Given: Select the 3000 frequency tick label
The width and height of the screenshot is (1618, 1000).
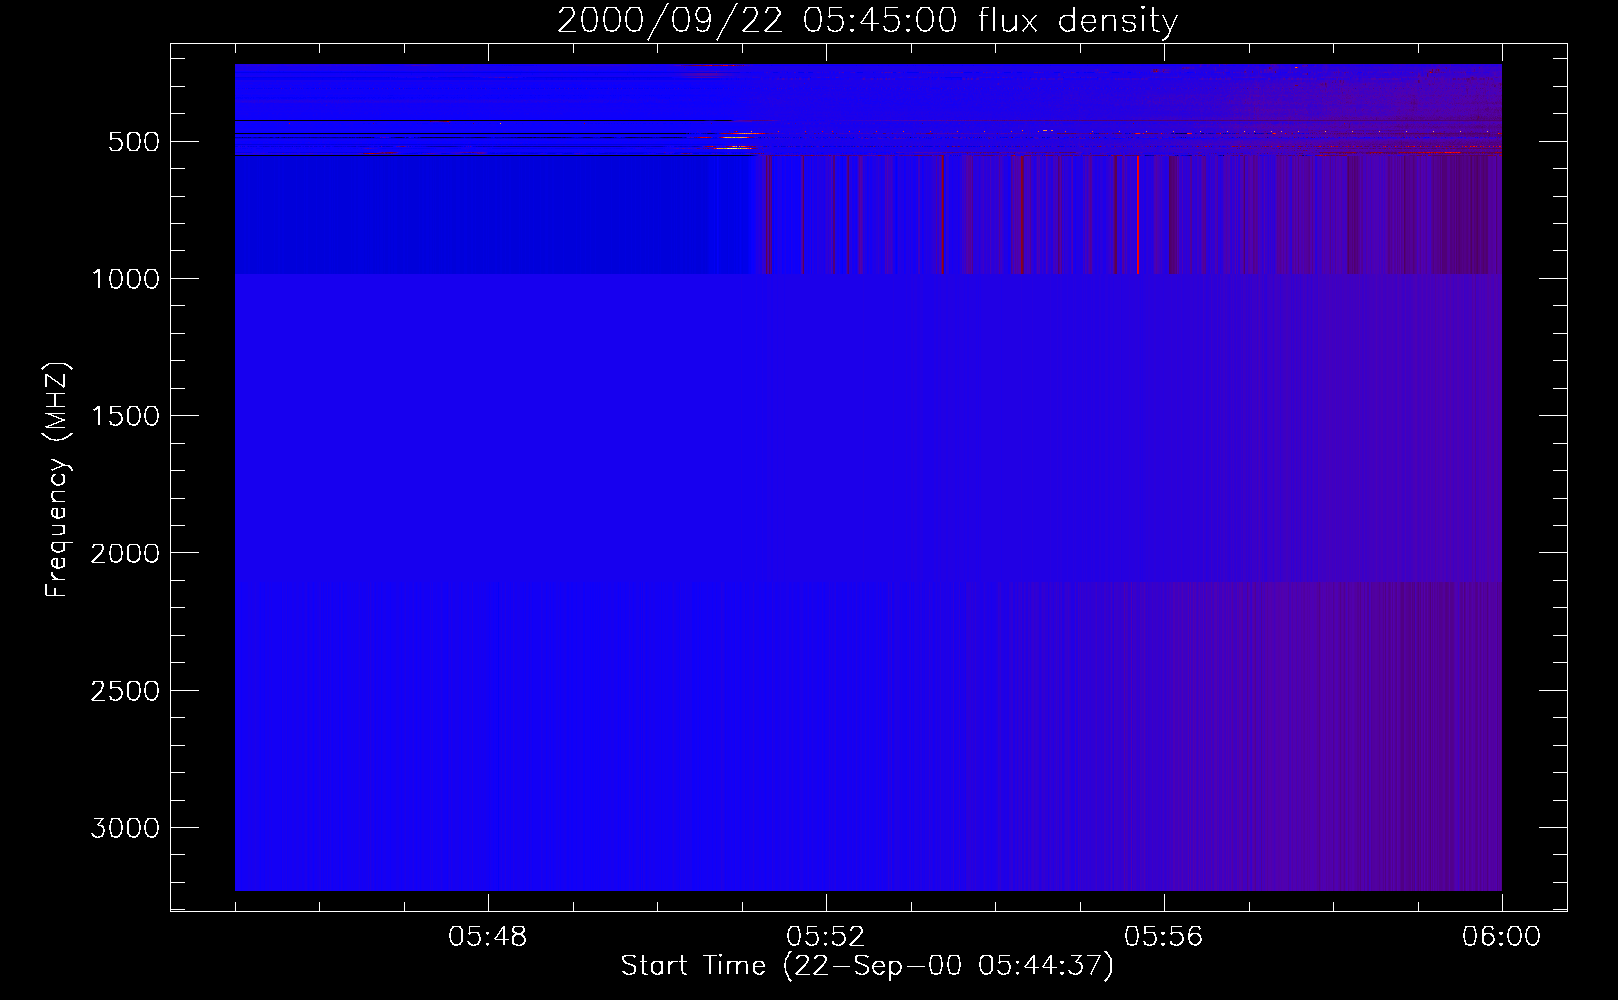Looking at the screenshot, I should (x=125, y=828).
